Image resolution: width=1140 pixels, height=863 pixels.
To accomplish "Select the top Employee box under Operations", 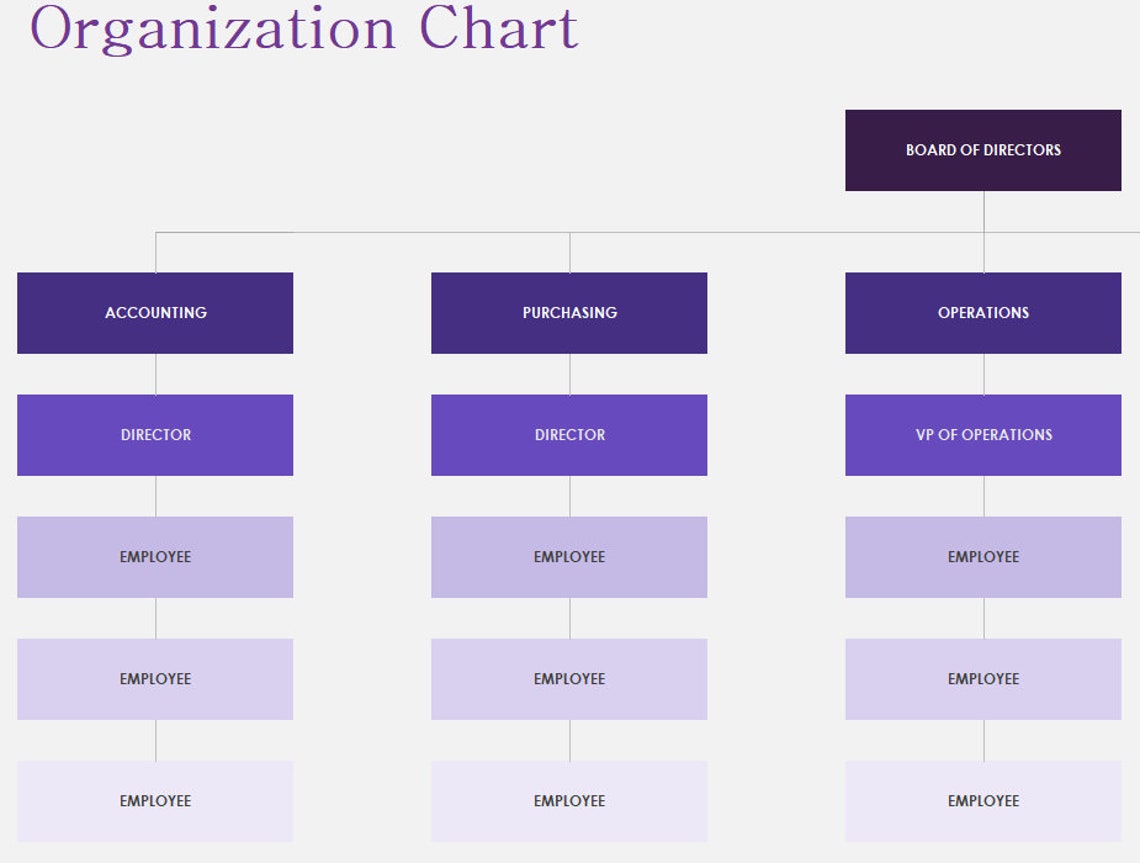I will 983,556.
